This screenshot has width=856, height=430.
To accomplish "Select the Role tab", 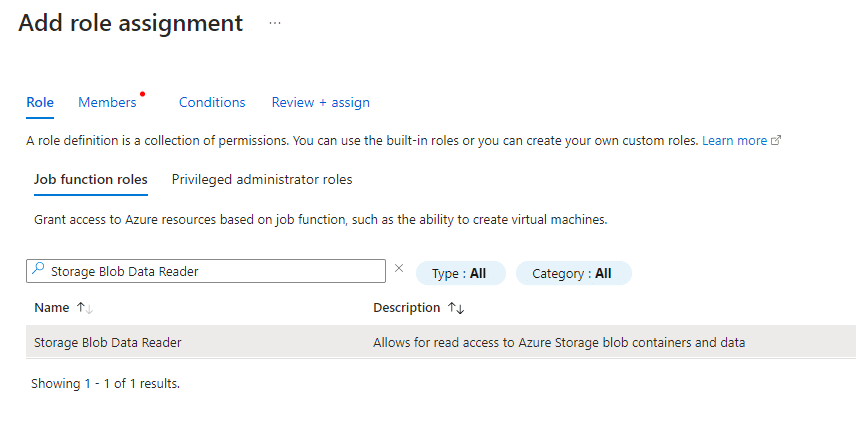I will 40,102.
